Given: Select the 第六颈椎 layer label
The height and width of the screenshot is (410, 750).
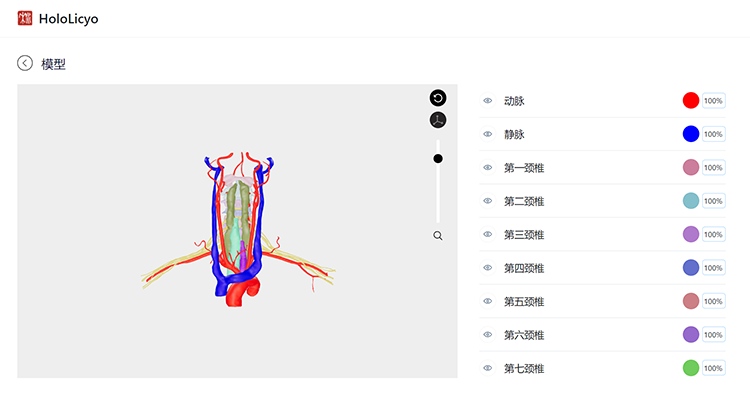Looking at the screenshot, I should (x=524, y=335).
